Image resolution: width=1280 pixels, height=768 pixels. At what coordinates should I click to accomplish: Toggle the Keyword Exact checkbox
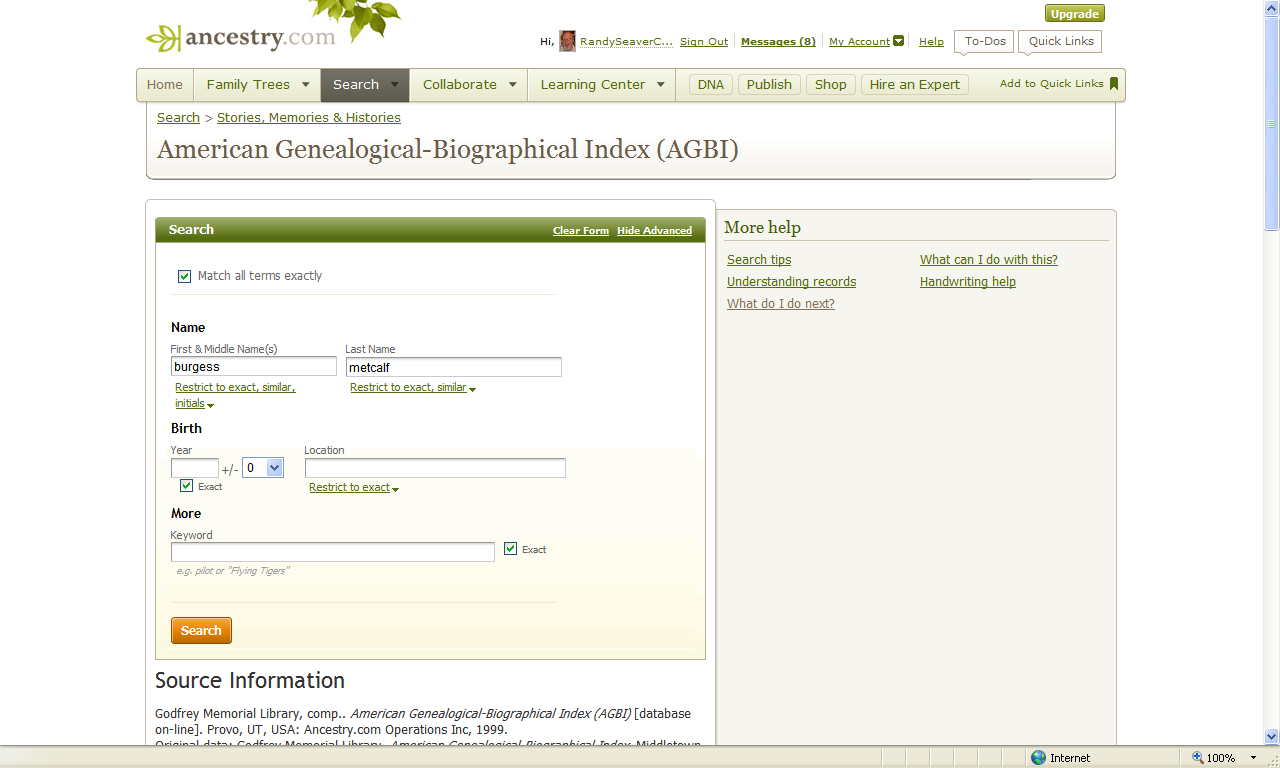click(510, 549)
